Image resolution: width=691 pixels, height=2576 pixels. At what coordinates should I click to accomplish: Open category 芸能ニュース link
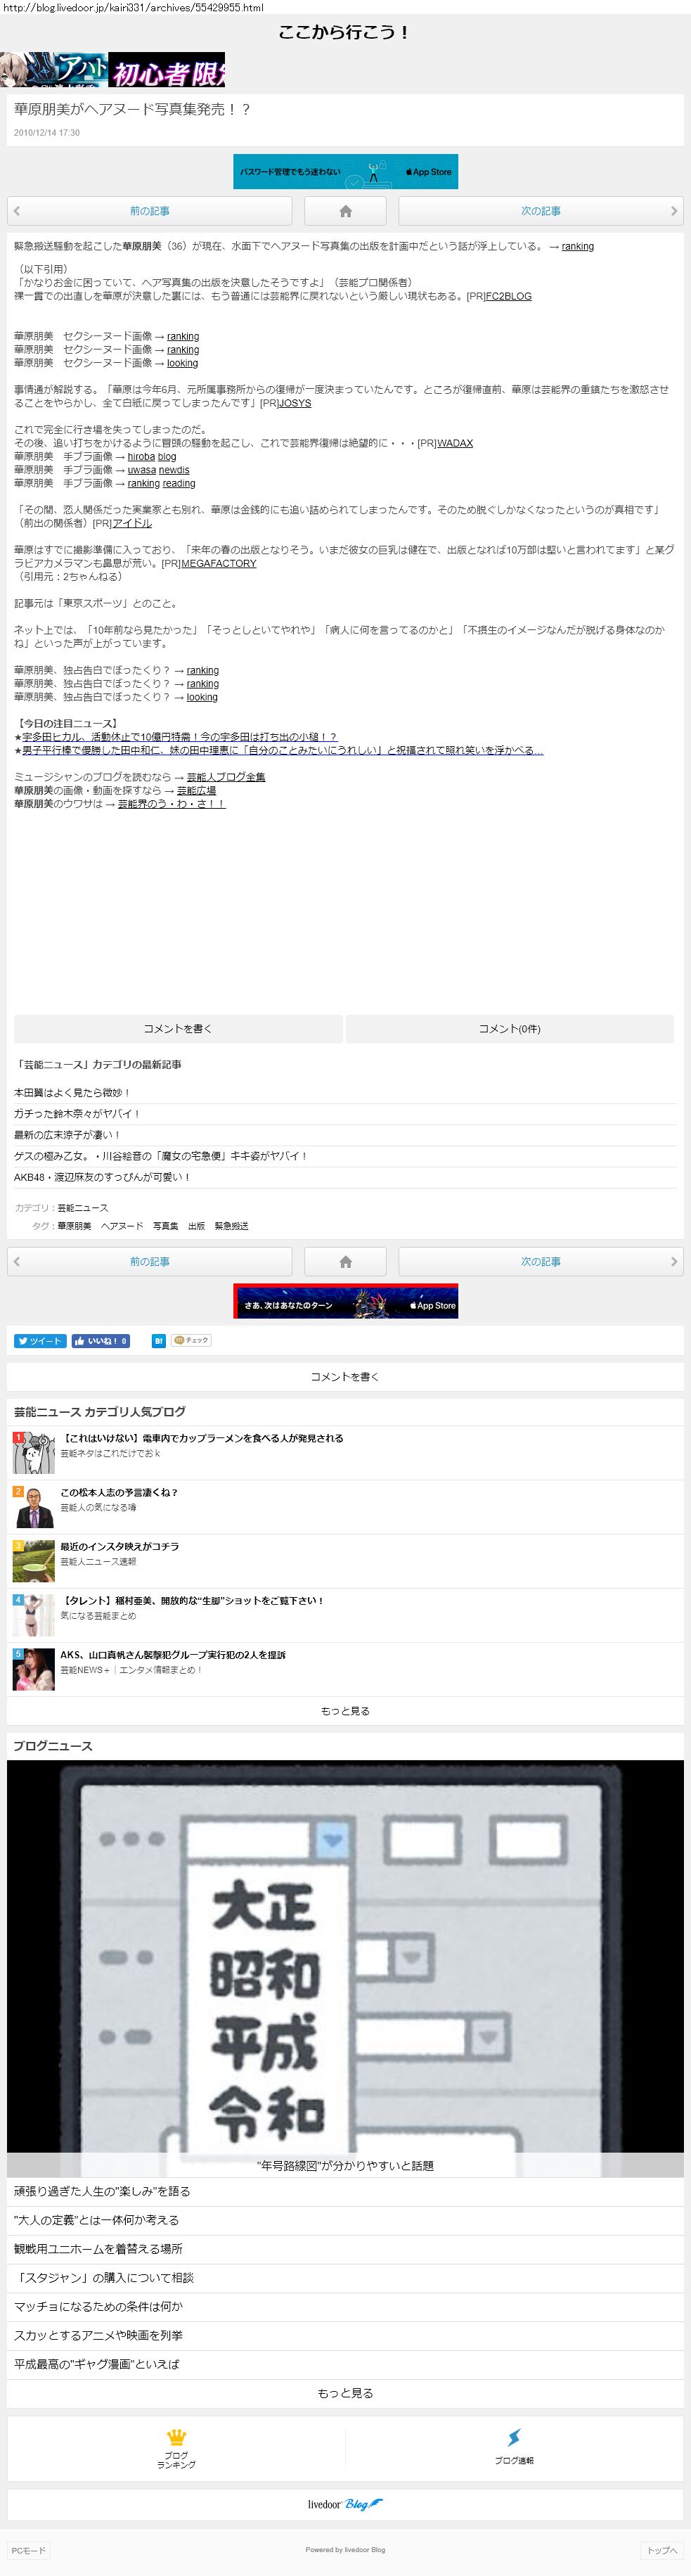point(83,1208)
